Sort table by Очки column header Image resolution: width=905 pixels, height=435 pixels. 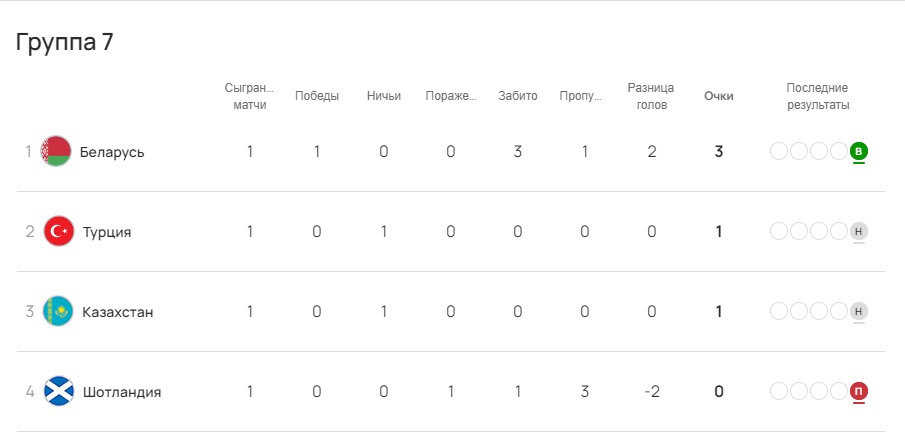[718, 96]
